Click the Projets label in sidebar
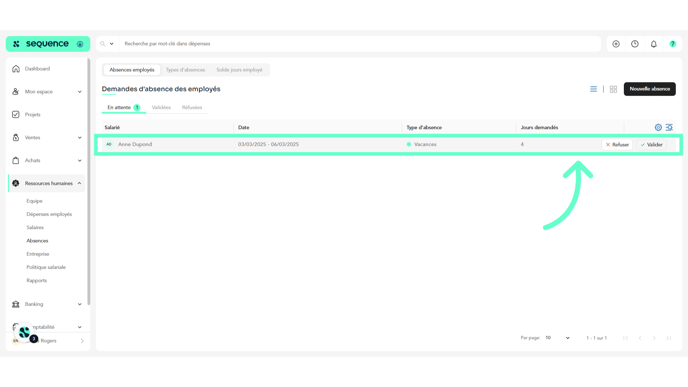The image size is (688, 387). [x=32, y=115]
